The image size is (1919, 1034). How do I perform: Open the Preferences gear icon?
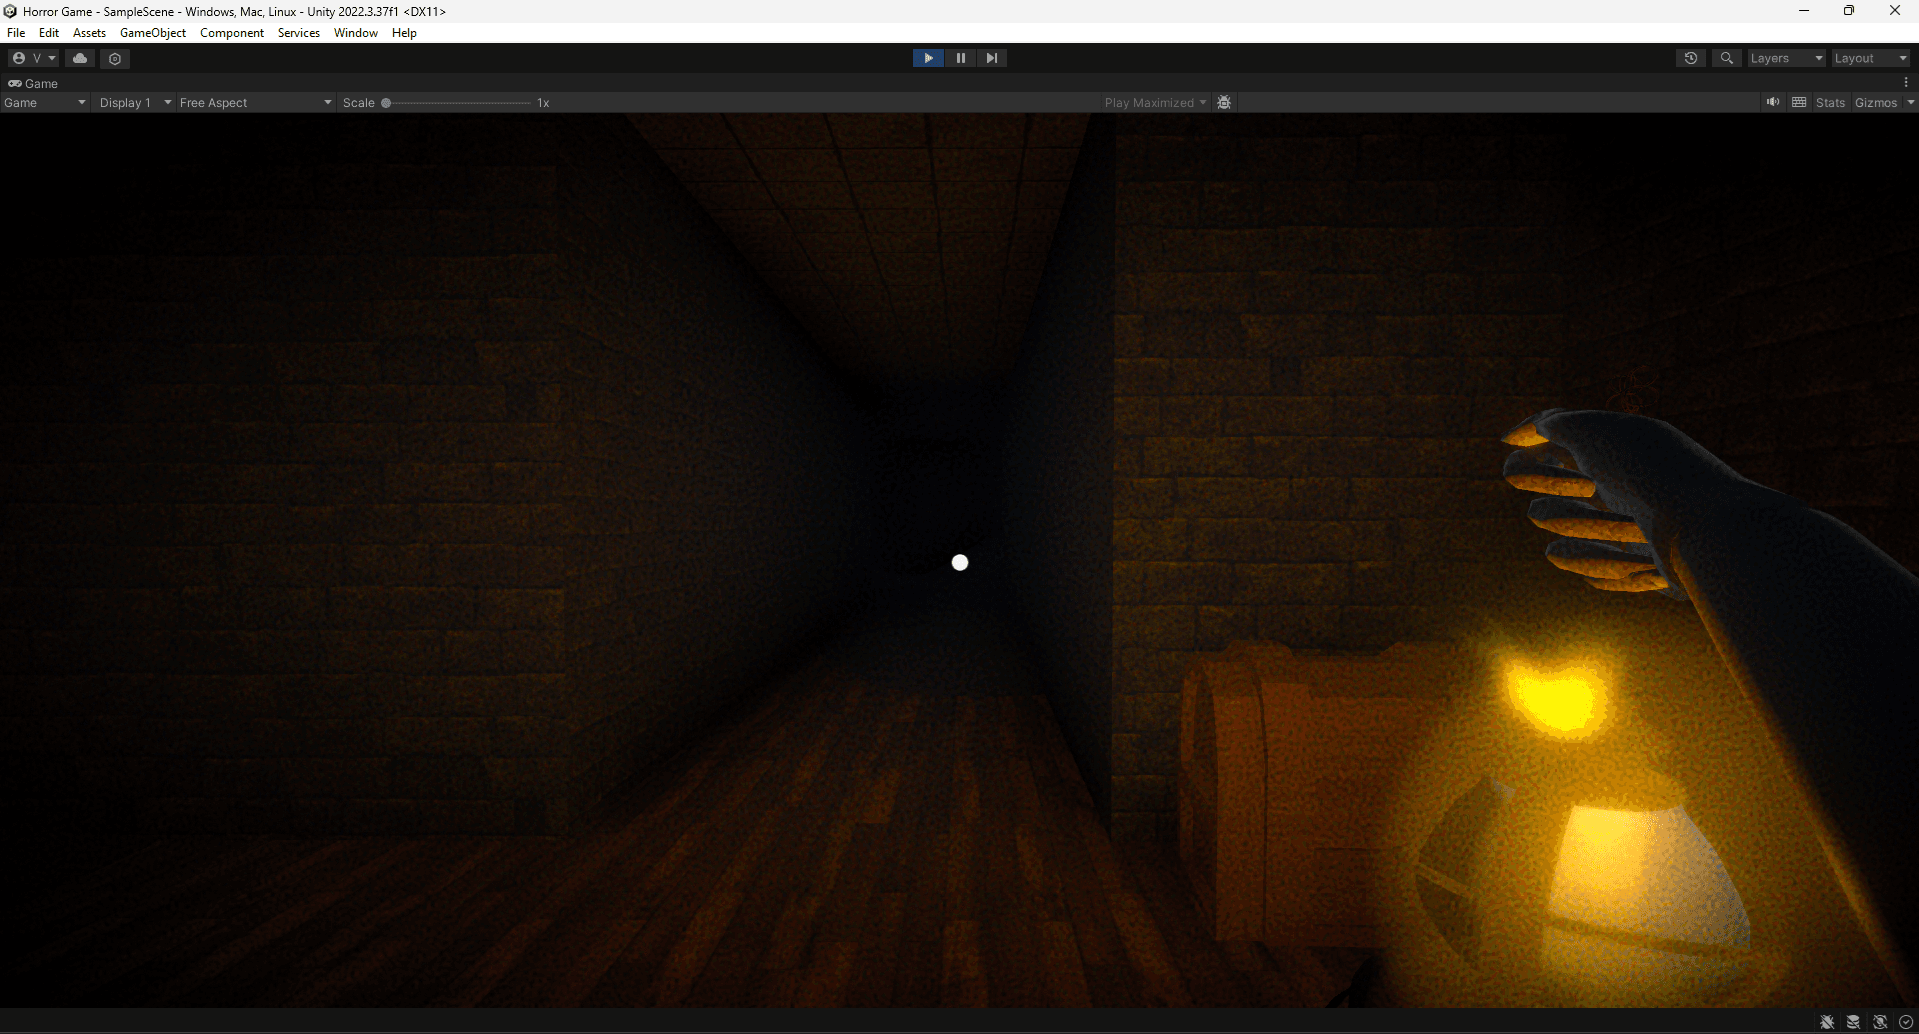click(x=115, y=58)
